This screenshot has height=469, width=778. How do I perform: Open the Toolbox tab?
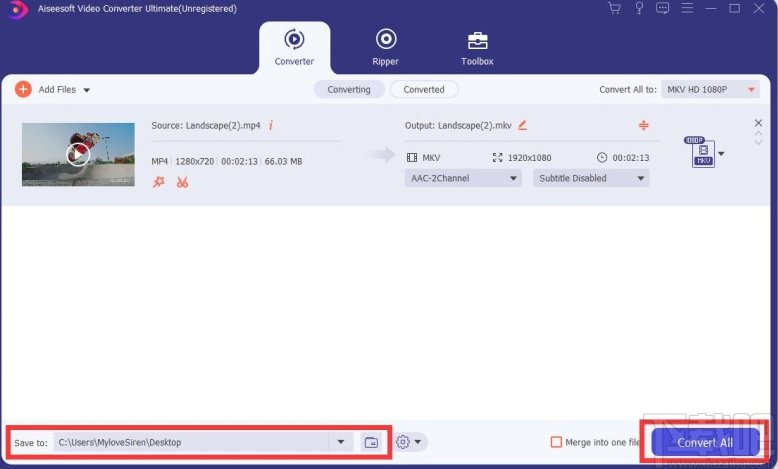(477, 48)
